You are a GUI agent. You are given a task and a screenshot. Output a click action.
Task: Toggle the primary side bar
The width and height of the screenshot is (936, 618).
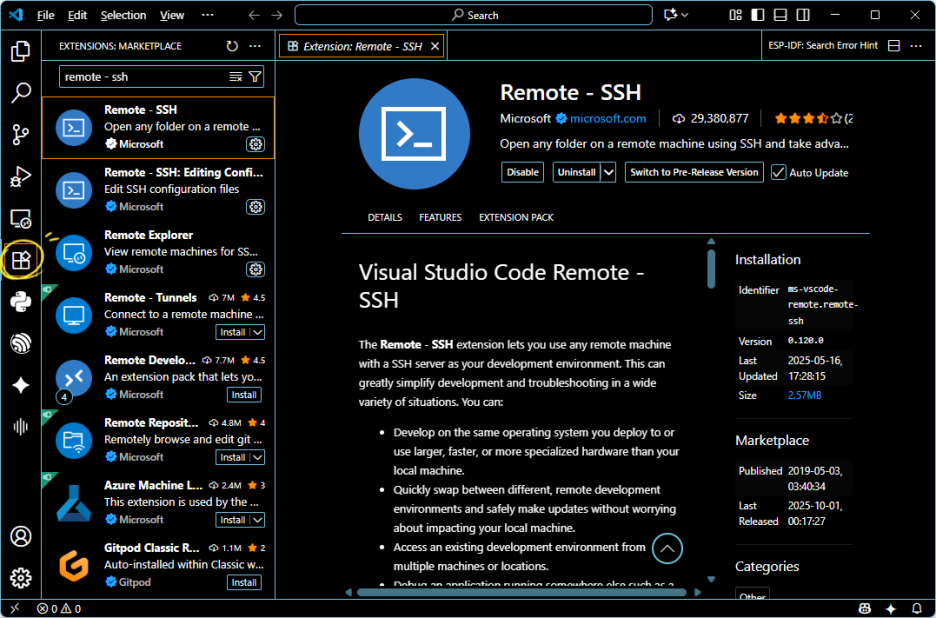(758, 15)
